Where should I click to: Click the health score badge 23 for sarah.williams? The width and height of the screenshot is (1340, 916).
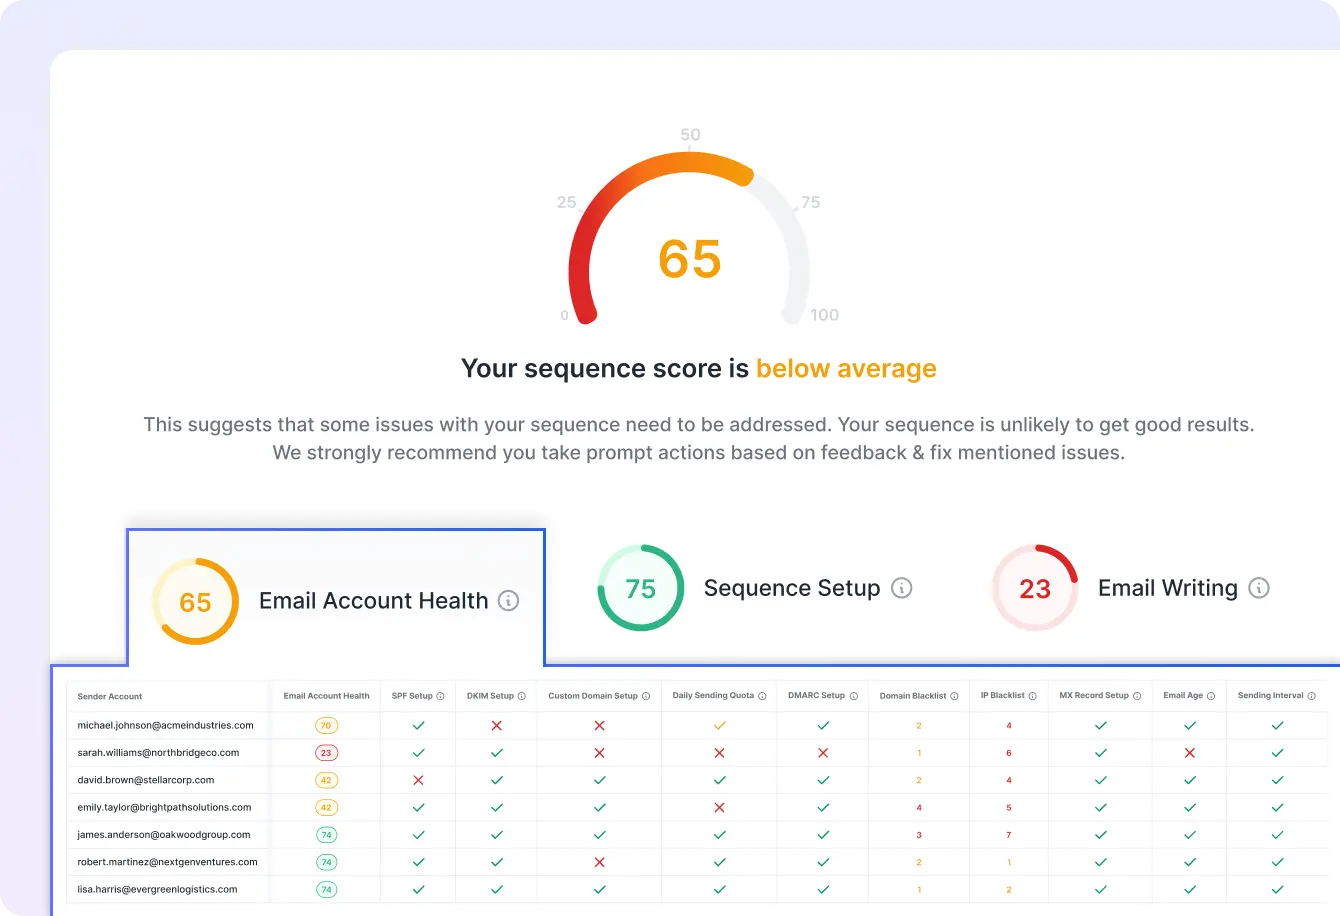pos(326,753)
